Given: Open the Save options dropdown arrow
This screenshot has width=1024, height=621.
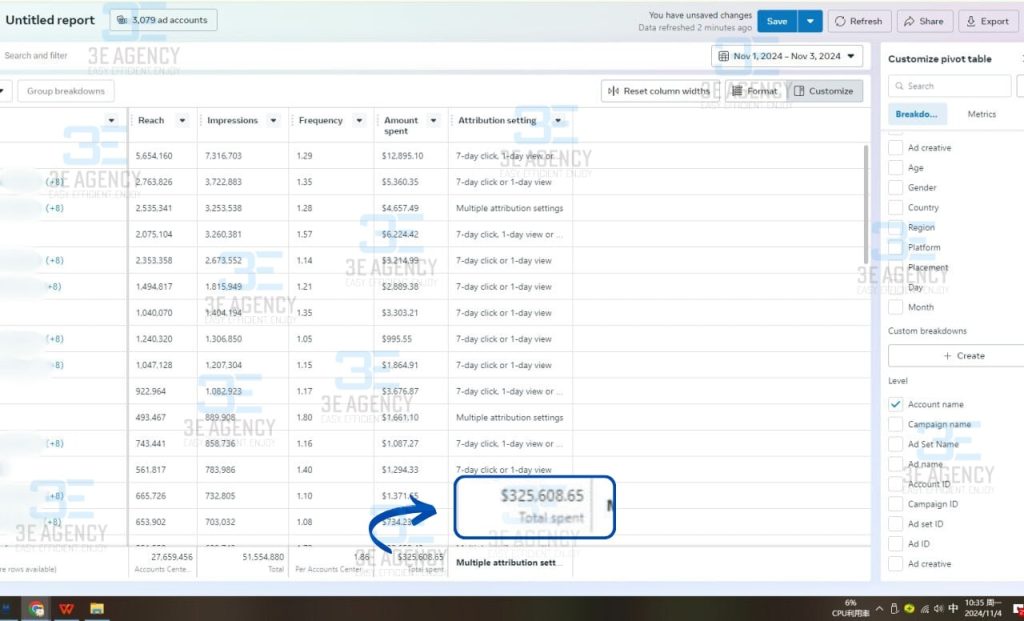Looking at the screenshot, I should tap(810, 21).
